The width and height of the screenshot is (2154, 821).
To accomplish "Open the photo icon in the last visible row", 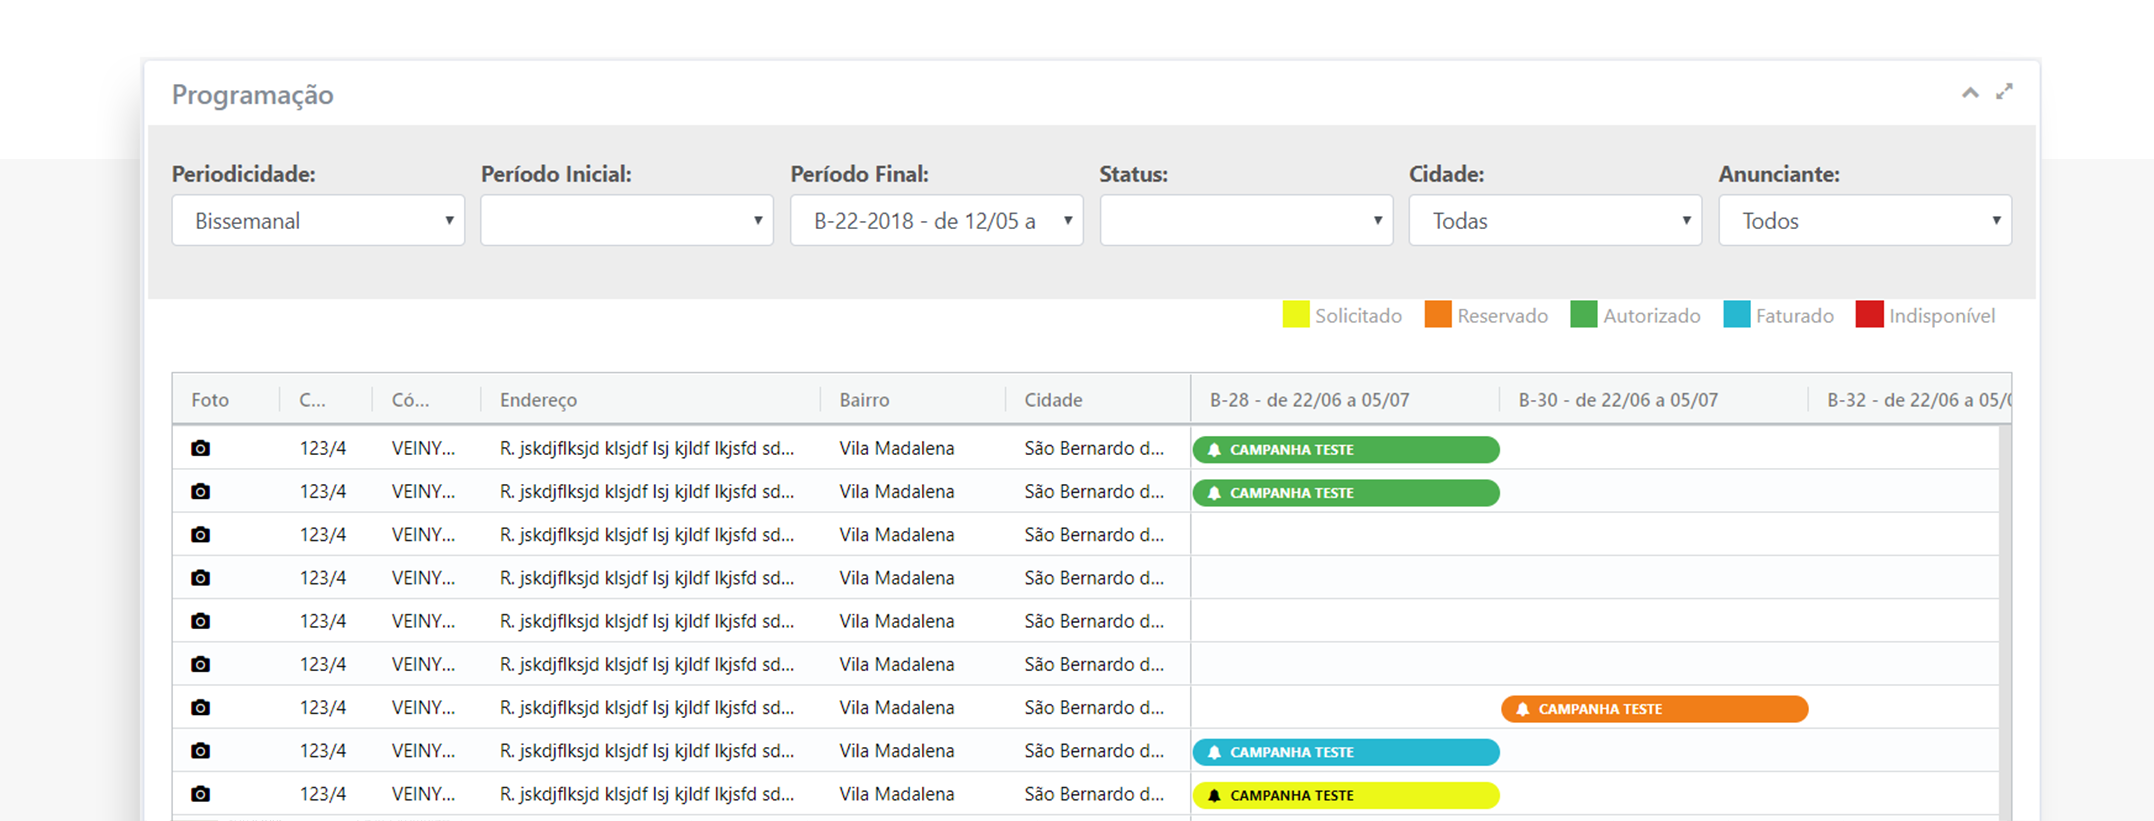I will (x=200, y=794).
